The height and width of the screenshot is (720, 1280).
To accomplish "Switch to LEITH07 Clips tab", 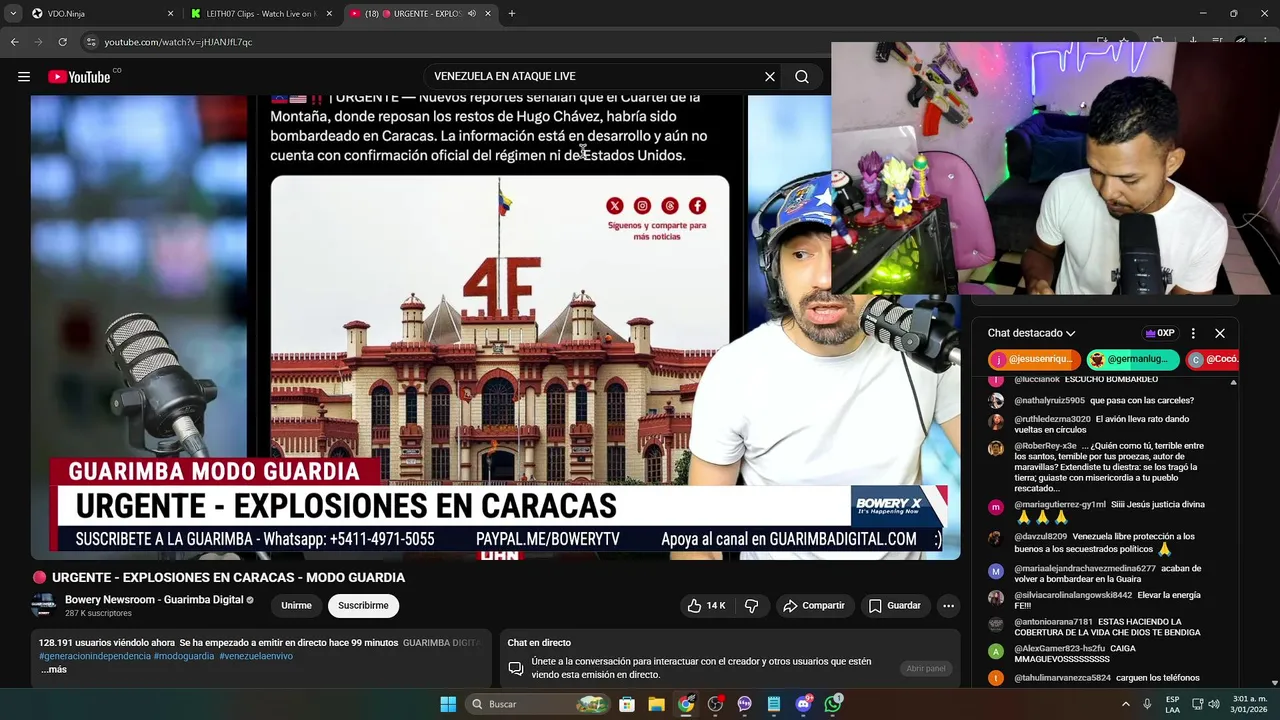I will click(260, 14).
